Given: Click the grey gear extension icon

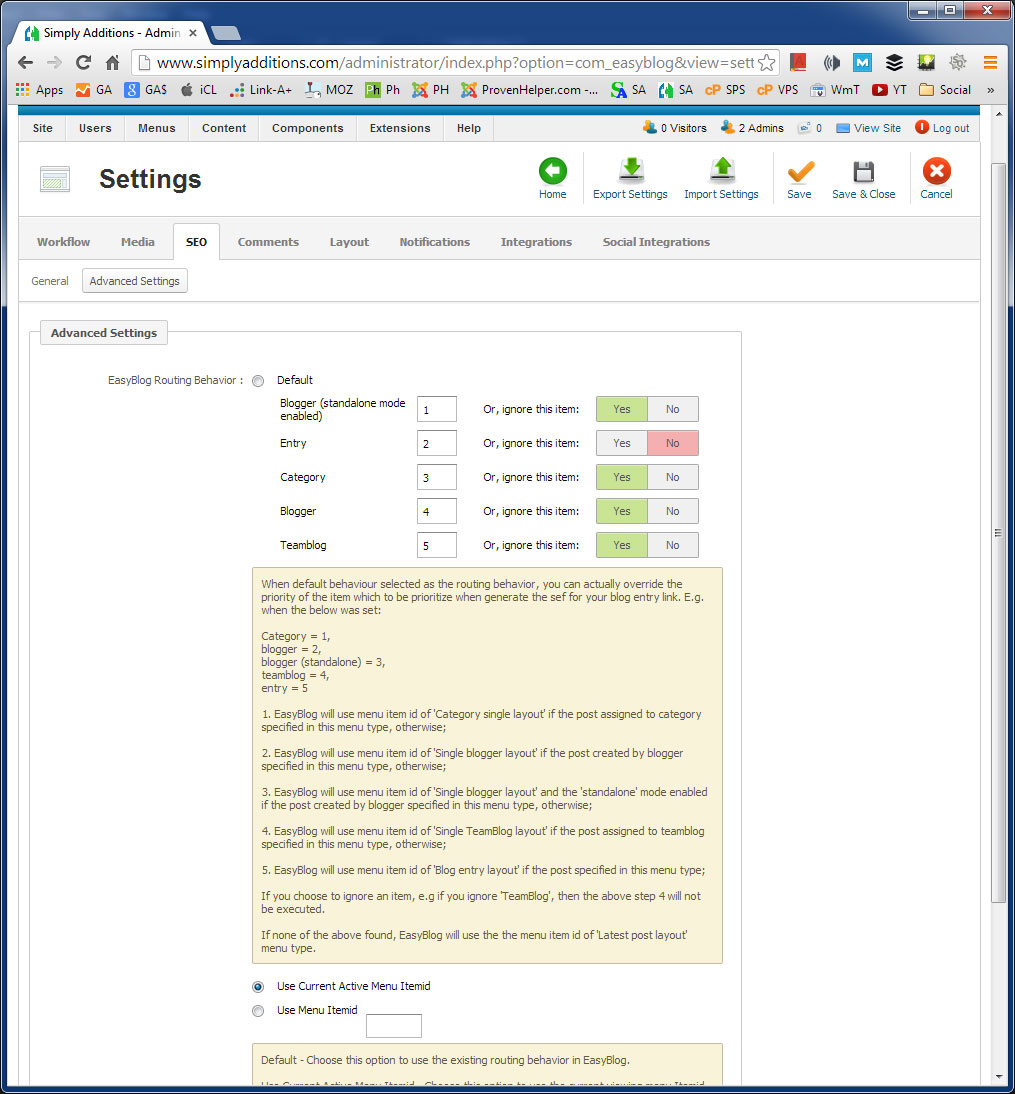Looking at the screenshot, I should tap(958, 63).
